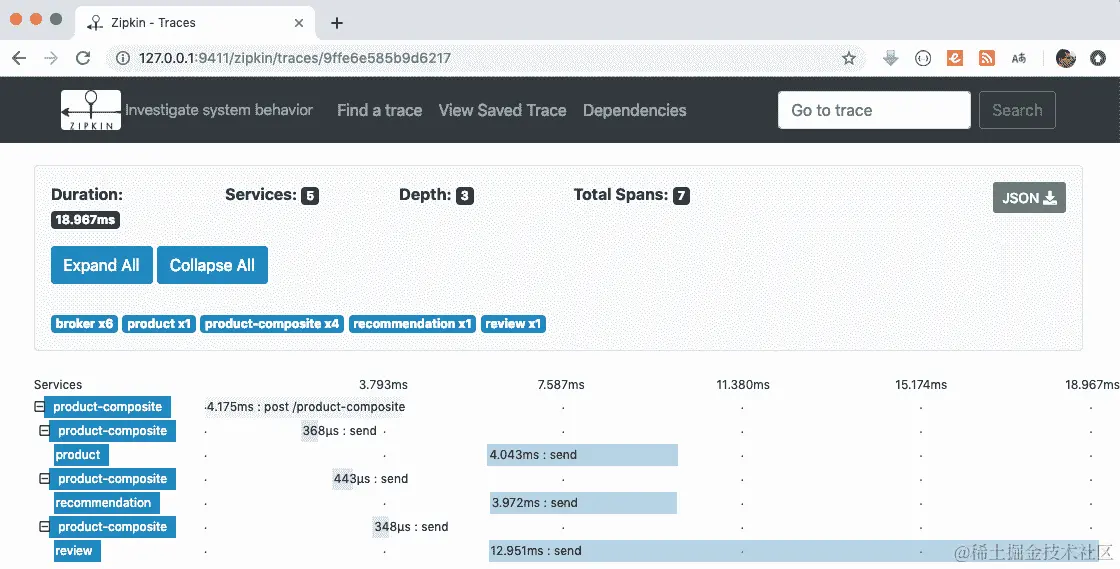The width and height of the screenshot is (1120, 569).
Task: Download trace with JSON button
Action: [1029, 198]
